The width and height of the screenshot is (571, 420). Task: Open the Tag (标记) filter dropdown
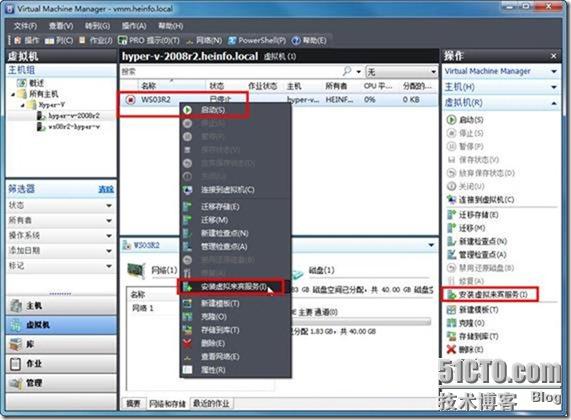pyautogui.click(x=109, y=266)
